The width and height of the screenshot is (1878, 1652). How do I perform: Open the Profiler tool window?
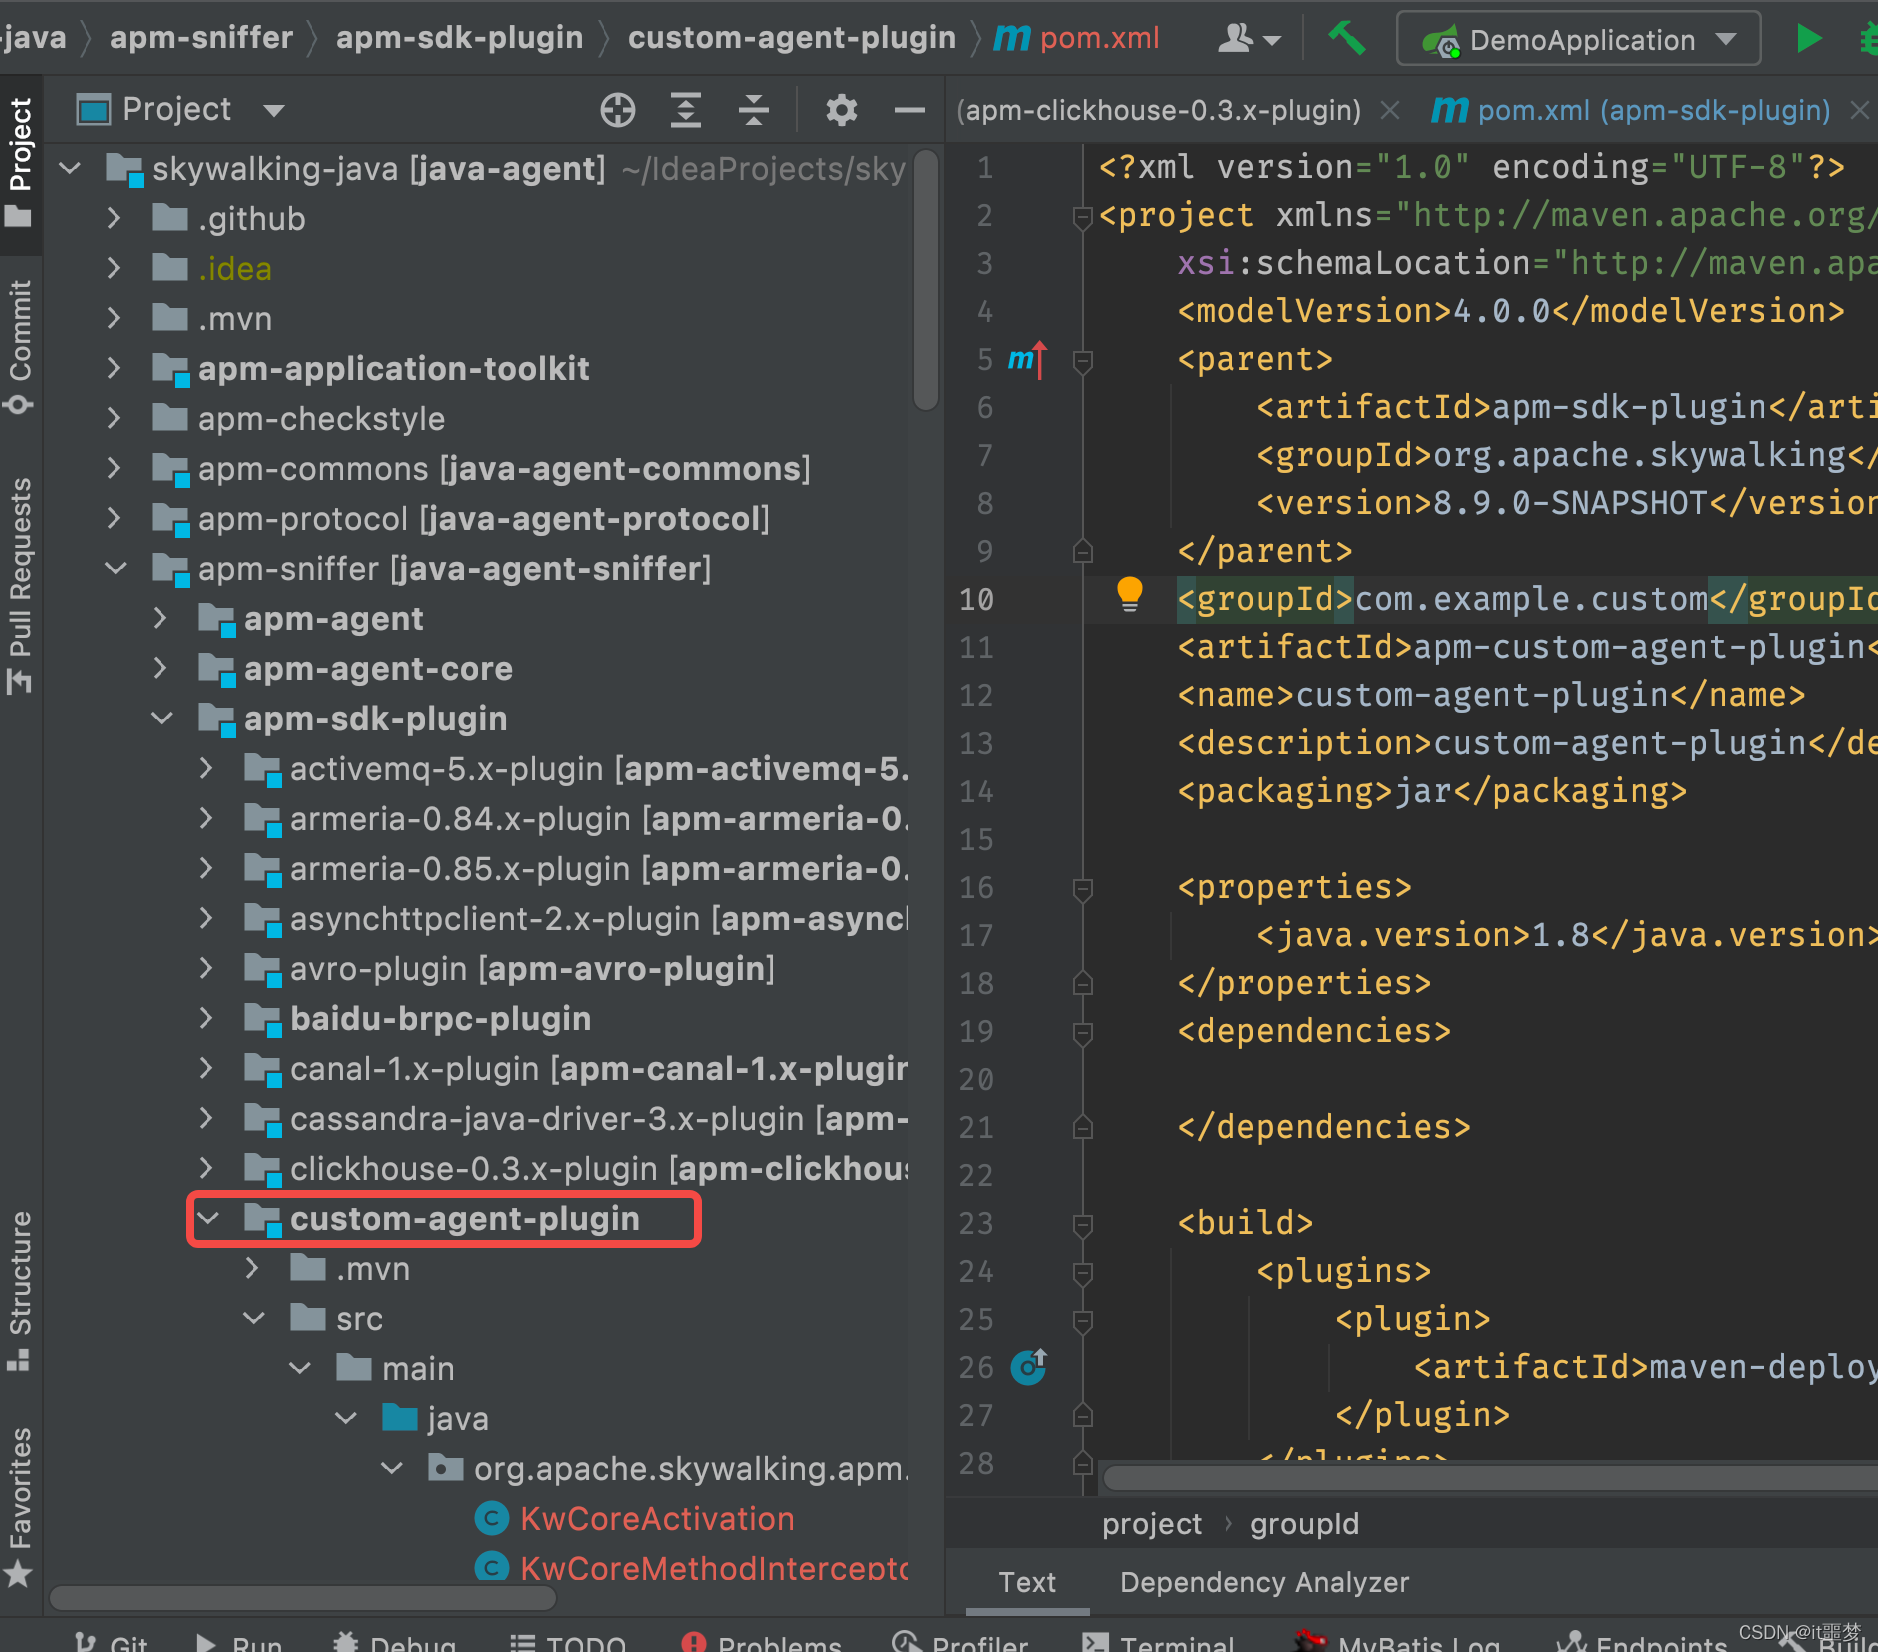(960, 1642)
